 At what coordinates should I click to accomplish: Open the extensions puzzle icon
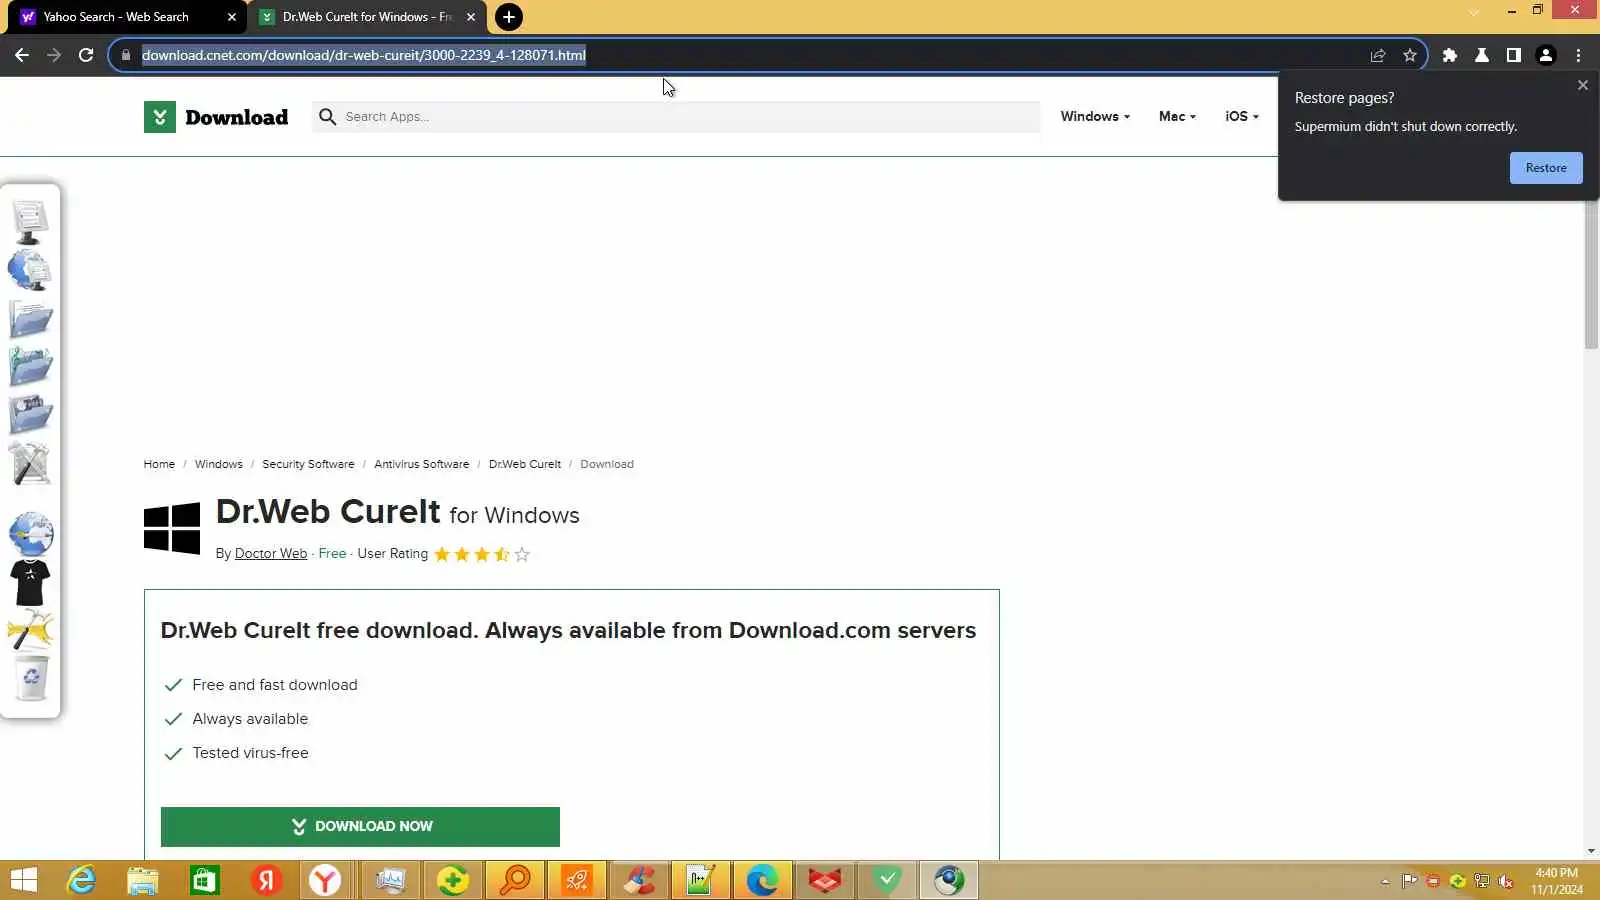click(x=1450, y=55)
